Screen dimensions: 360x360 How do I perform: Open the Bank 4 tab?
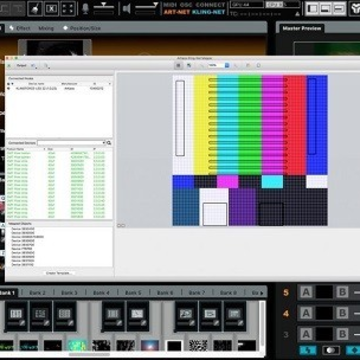click(101, 293)
